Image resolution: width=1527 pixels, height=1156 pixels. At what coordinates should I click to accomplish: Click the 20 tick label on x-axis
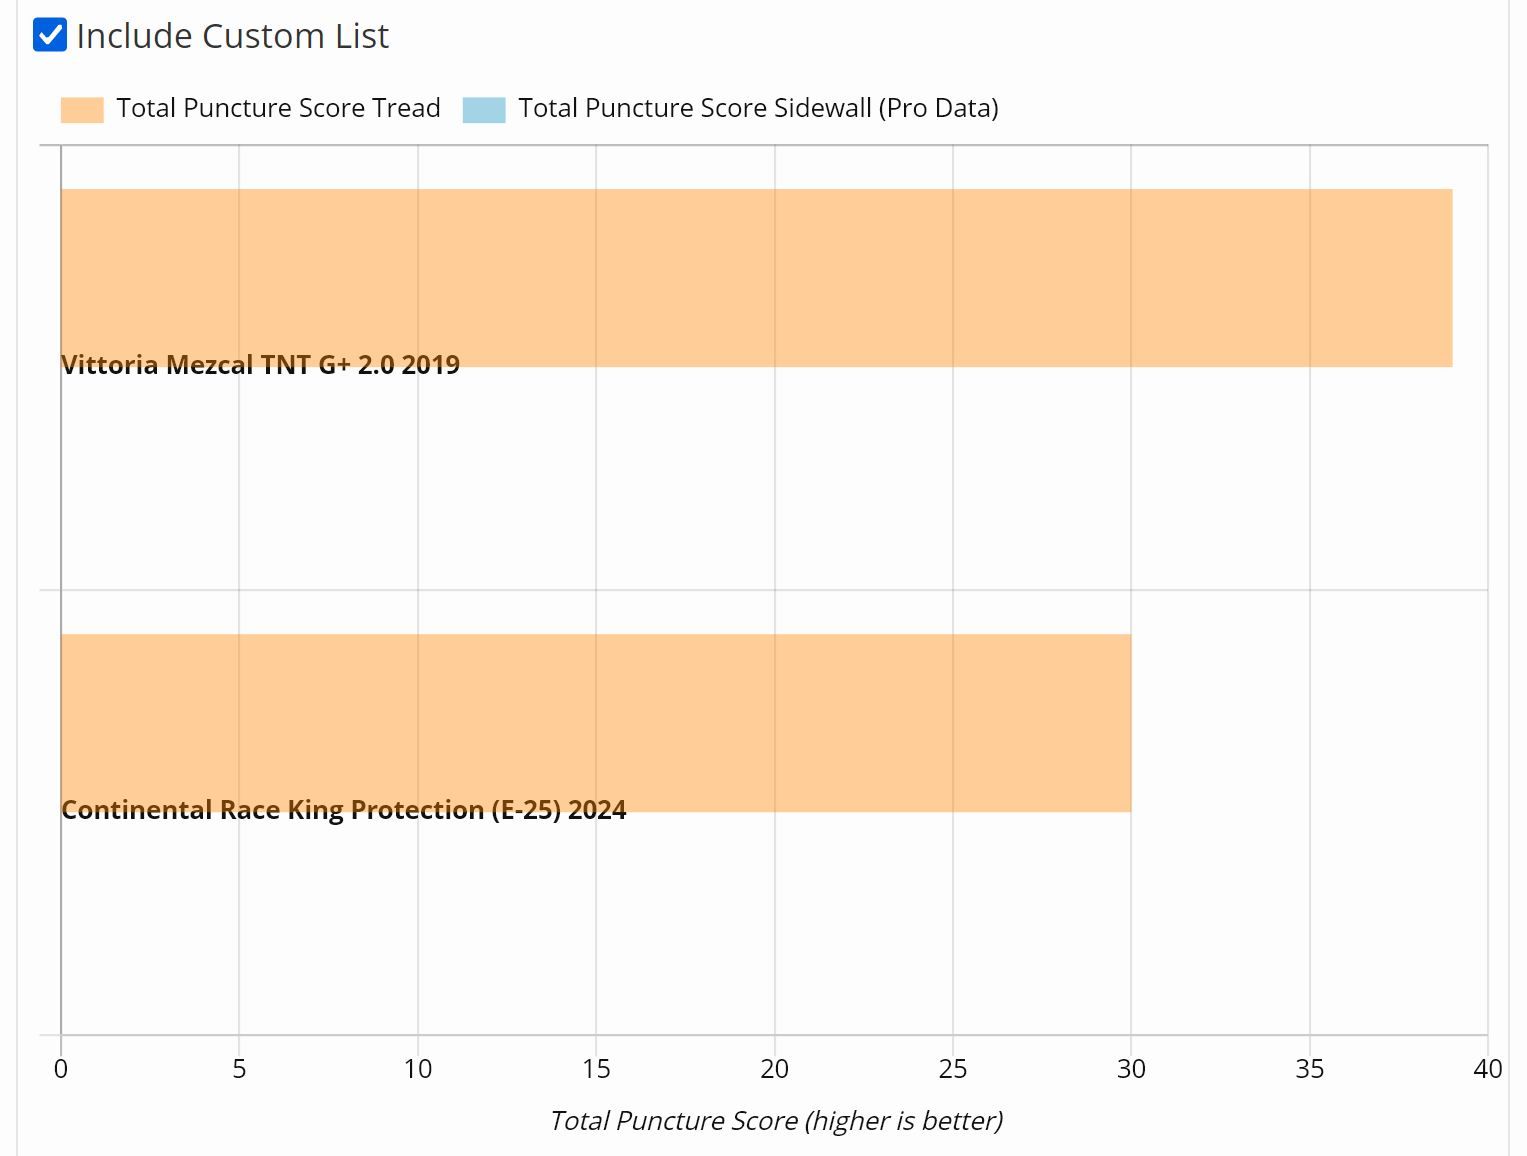pyautogui.click(x=775, y=1069)
